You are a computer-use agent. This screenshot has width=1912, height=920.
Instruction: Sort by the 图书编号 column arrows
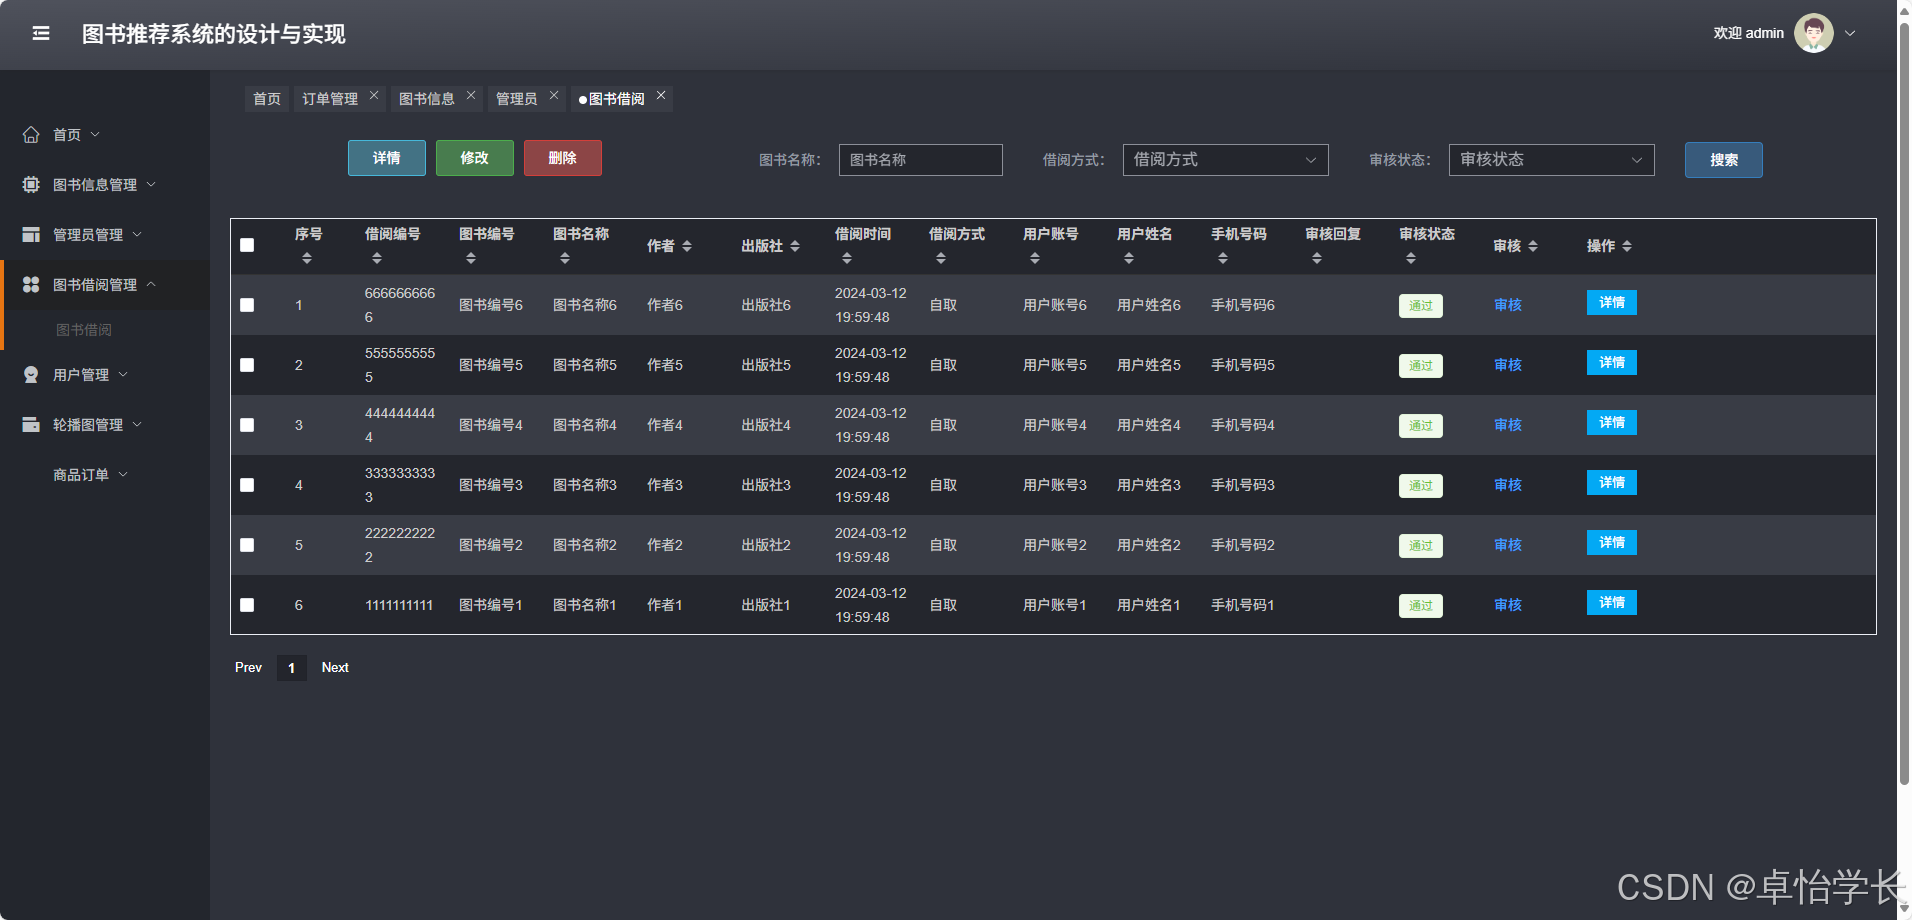pos(471,258)
